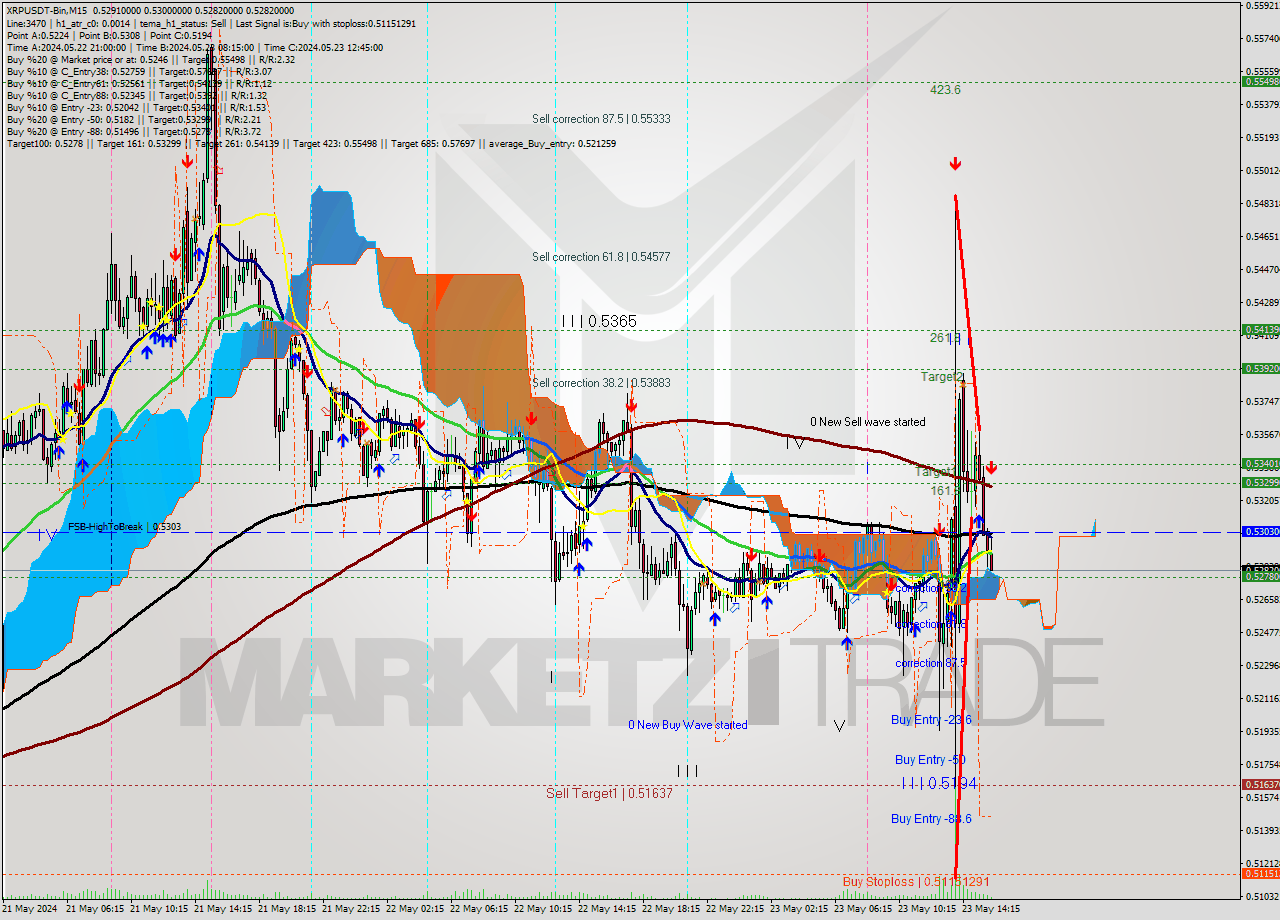Click the '21 May 22:15' time label
This screenshot has height=920, width=1280.
pos(352,909)
